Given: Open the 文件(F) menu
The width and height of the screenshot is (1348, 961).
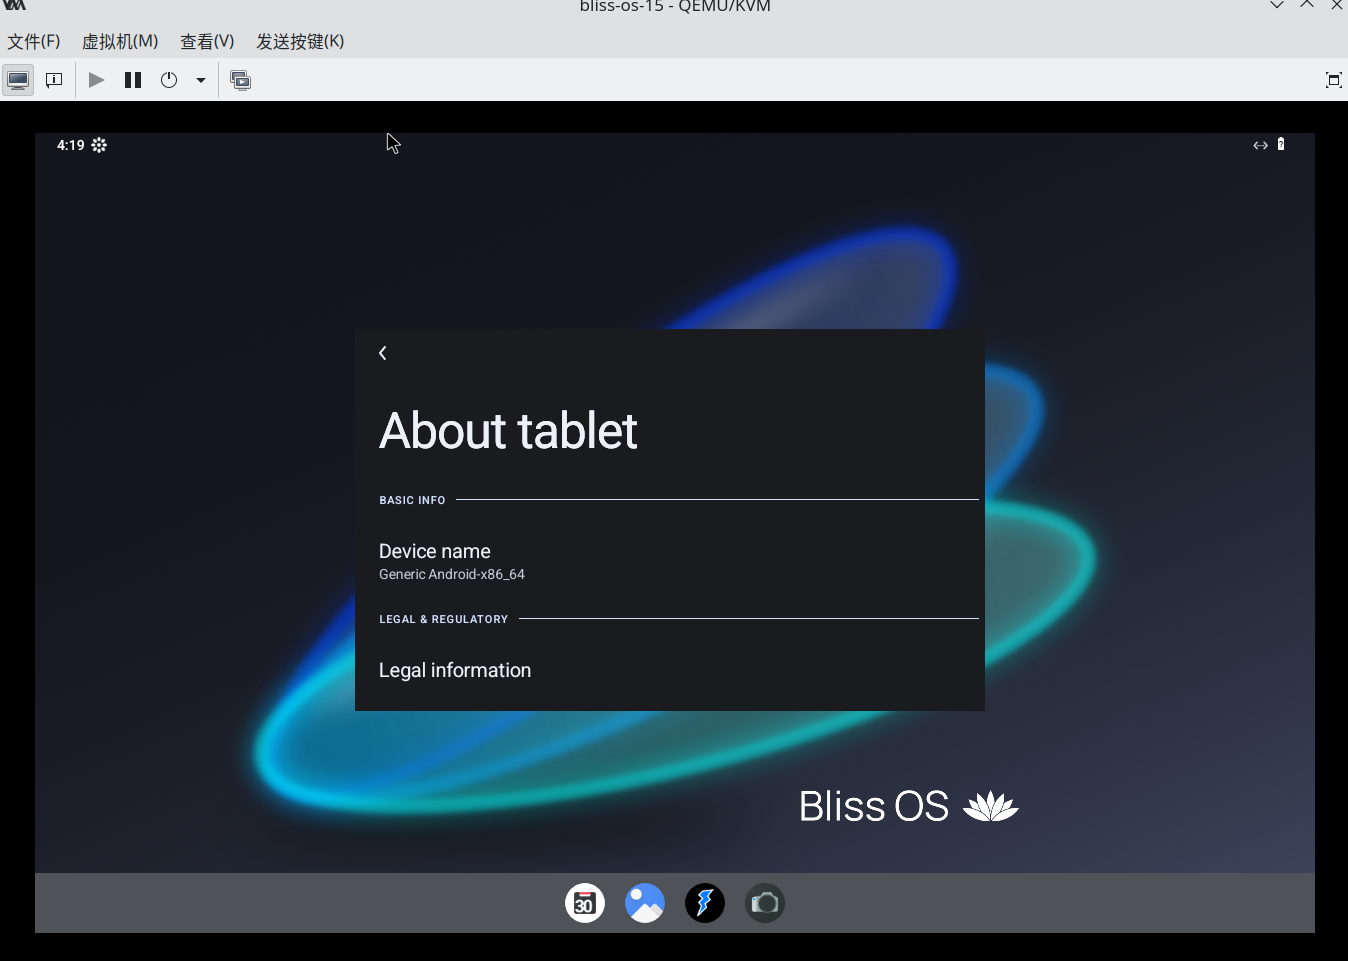Looking at the screenshot, I should 34,41.
